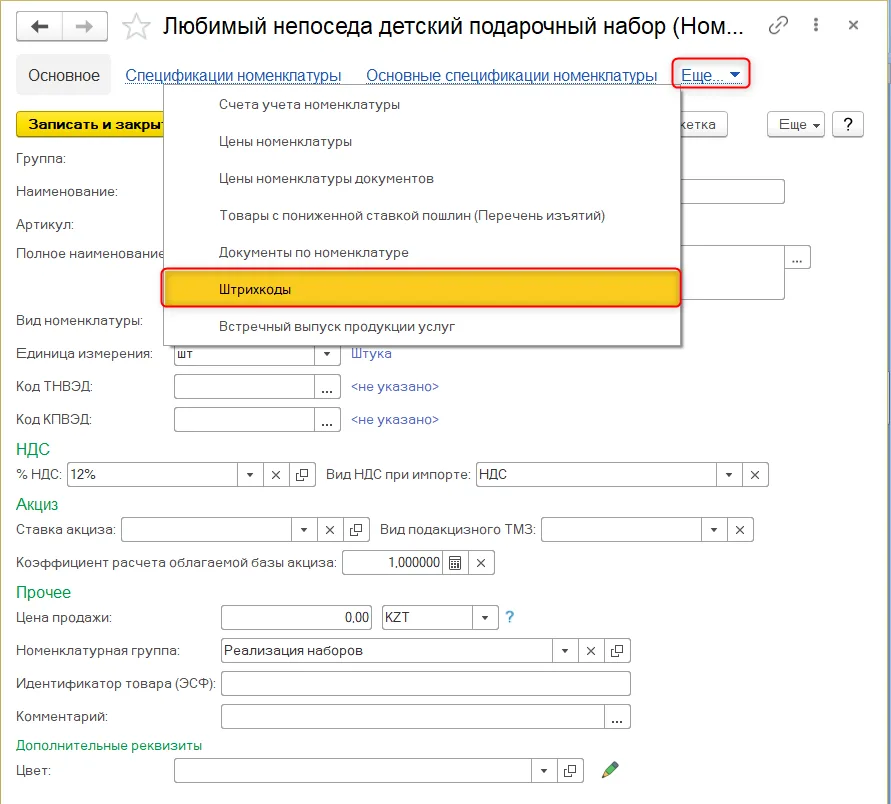Go back with the left arrow button
This screenshot has height=804, width=891.
(39, 26)
